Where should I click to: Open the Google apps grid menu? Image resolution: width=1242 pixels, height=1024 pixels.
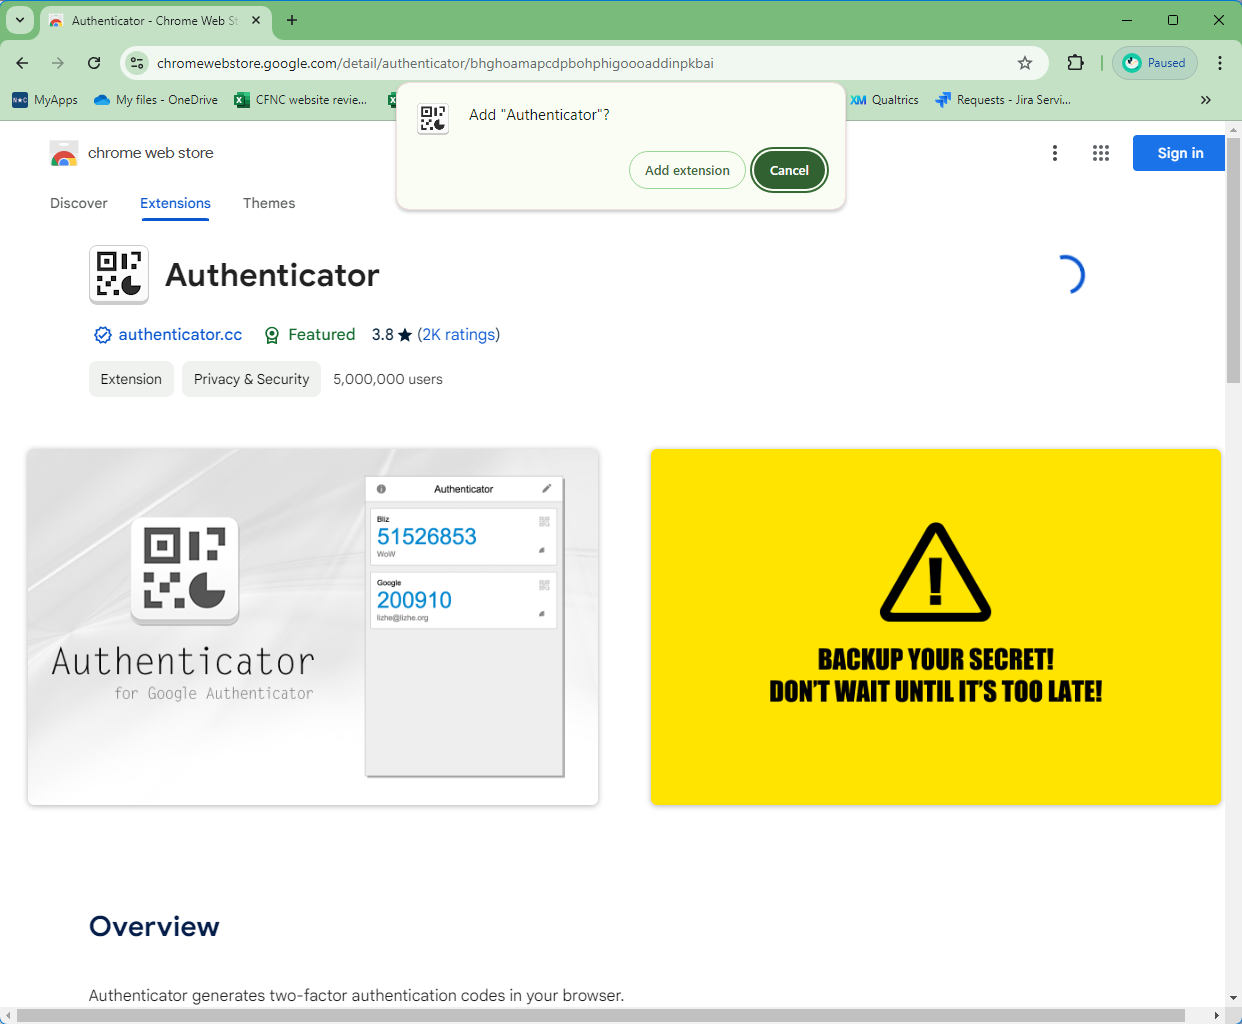(x=1101, y=152)
